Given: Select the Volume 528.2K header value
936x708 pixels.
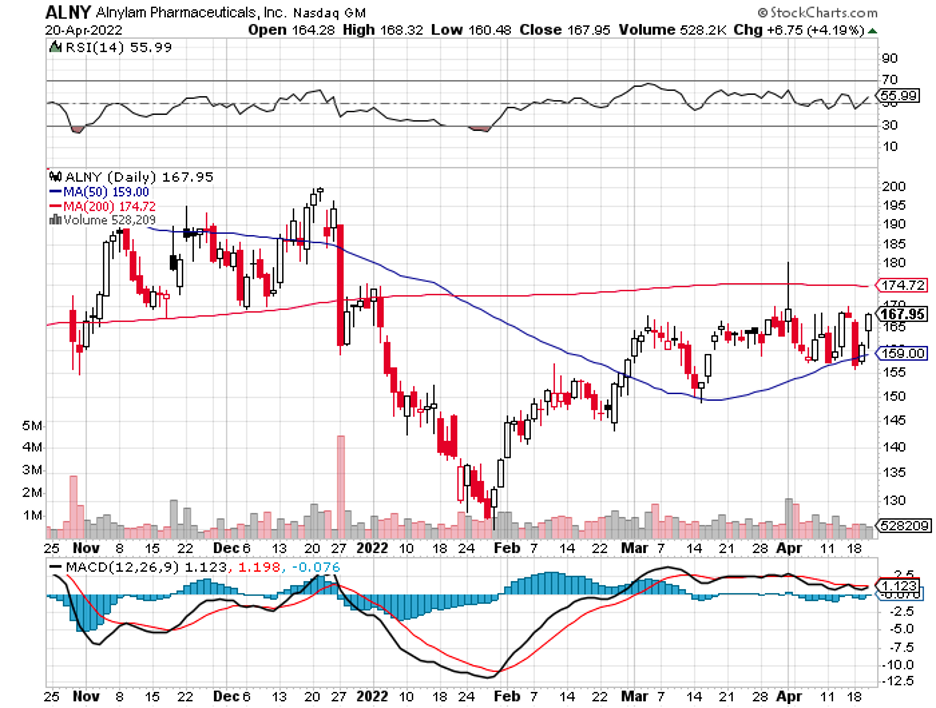Looking at the screenshot, I should coord(672,30).
